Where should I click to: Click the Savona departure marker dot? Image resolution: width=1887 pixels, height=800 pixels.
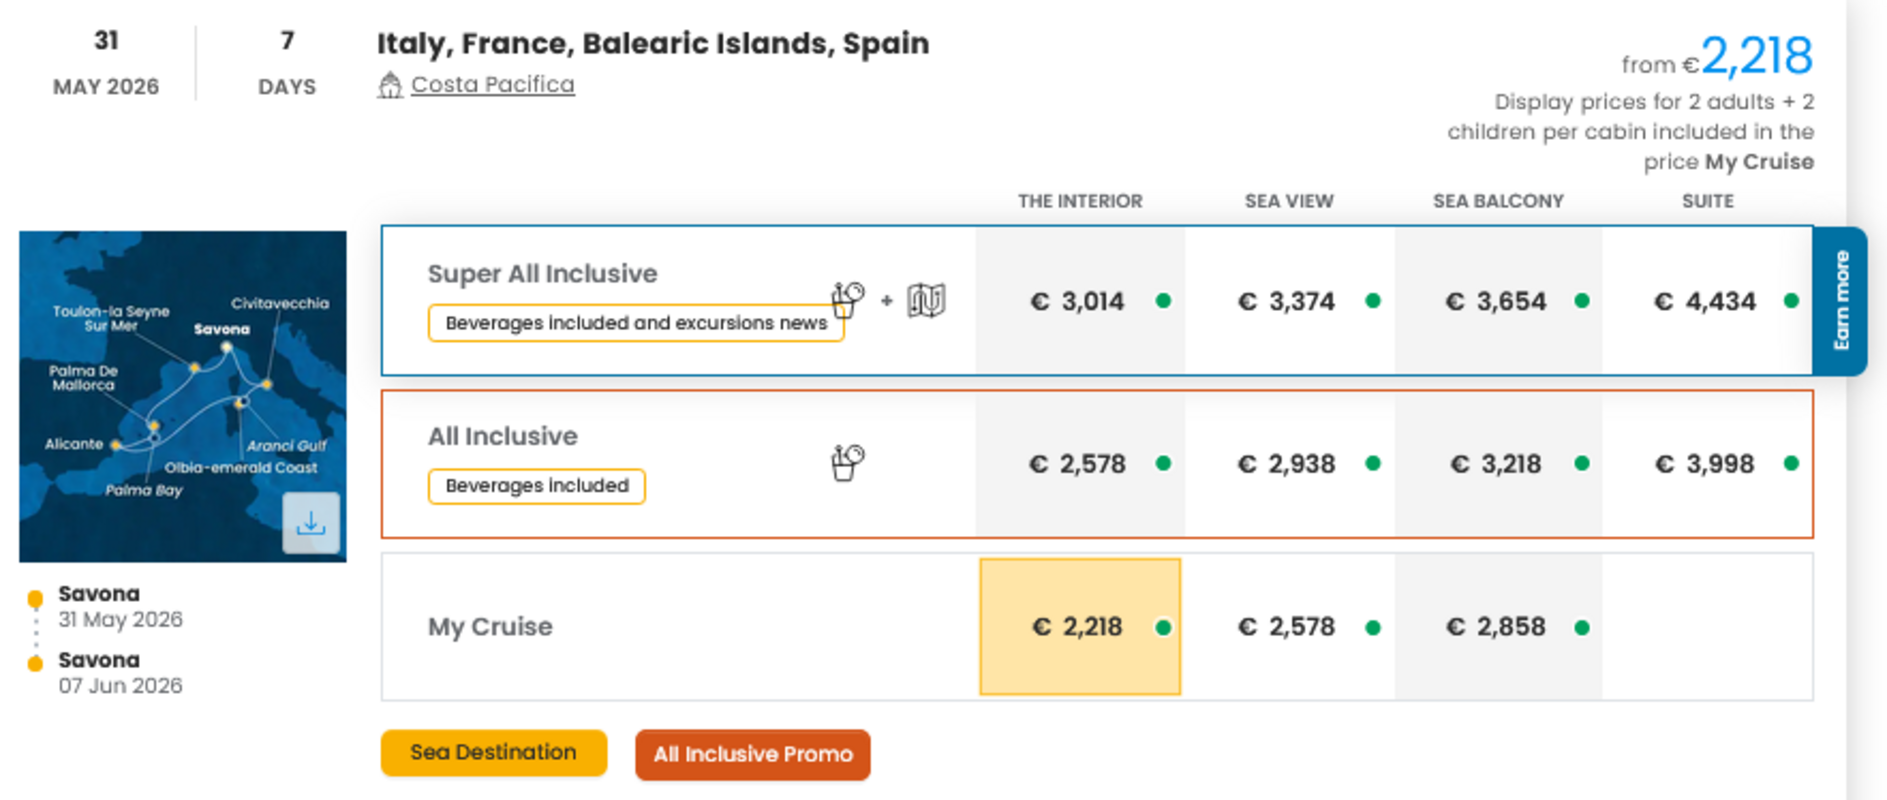click(35, 599)
